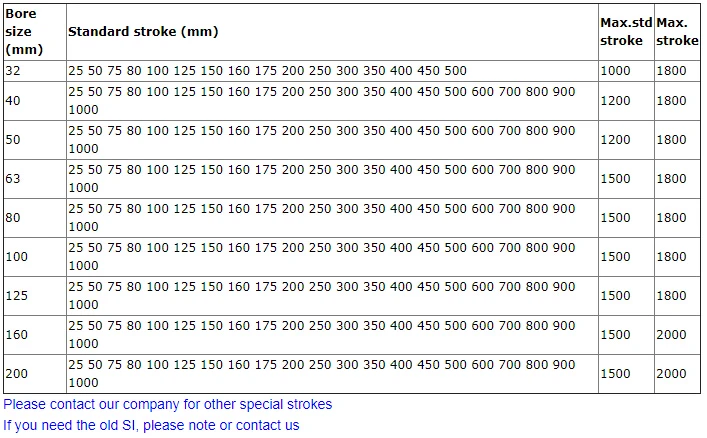Click Max.std stroke 1500 in bore 100 row

(626, 257)
